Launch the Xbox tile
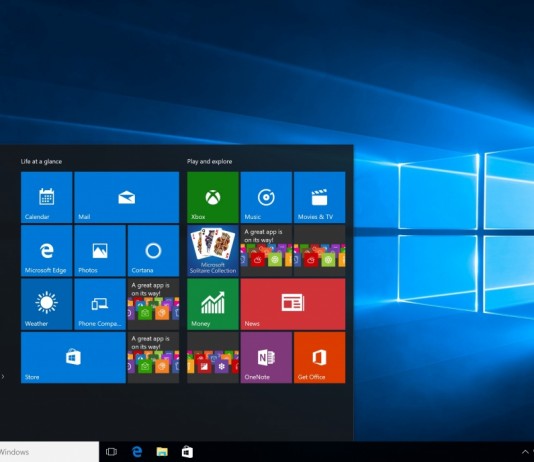This screenshot has height=462, width=534. point(213,197)
